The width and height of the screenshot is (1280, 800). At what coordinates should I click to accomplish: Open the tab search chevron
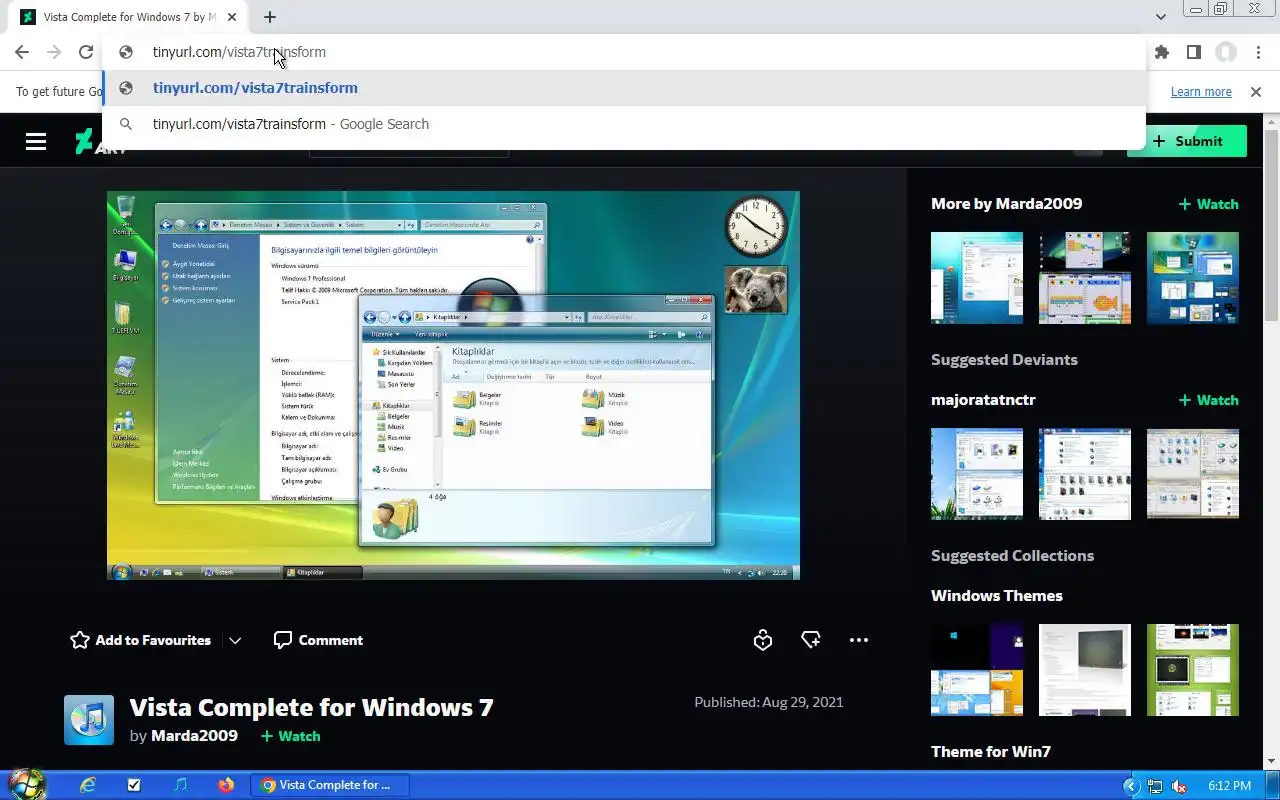(x=1160, y=17)
